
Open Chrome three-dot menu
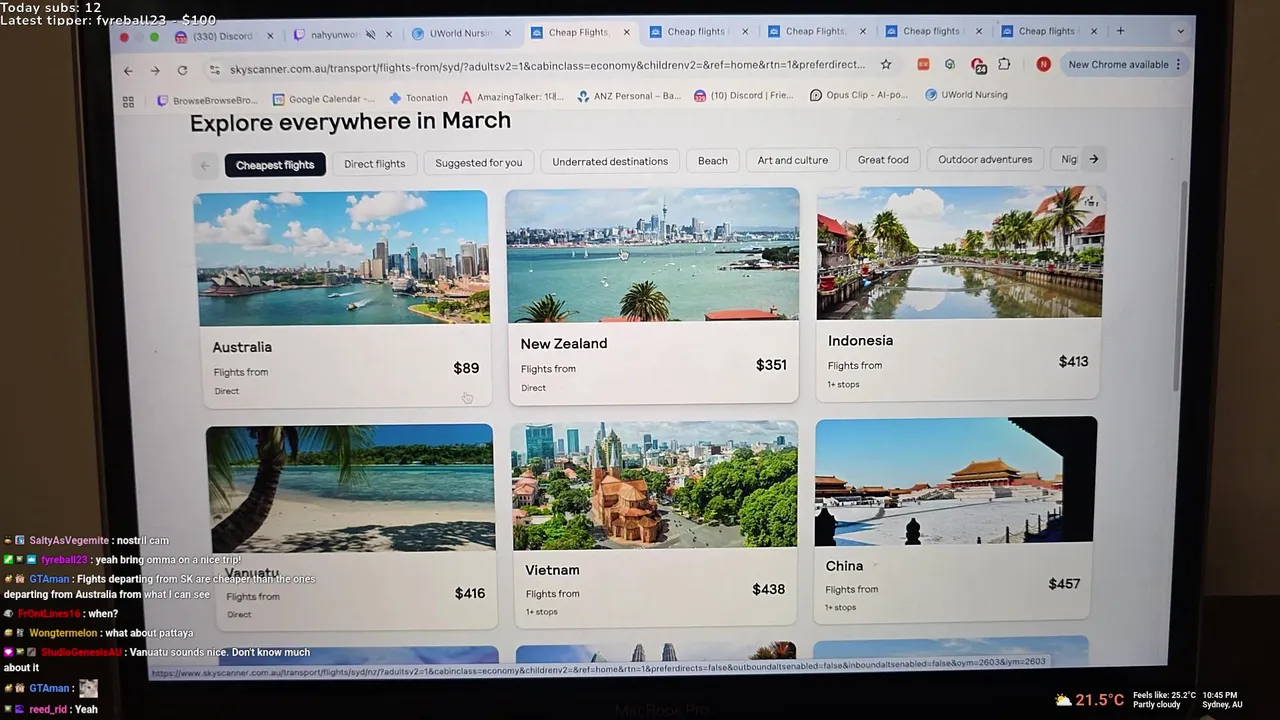pyautogui.click(x=1178, y=64)
